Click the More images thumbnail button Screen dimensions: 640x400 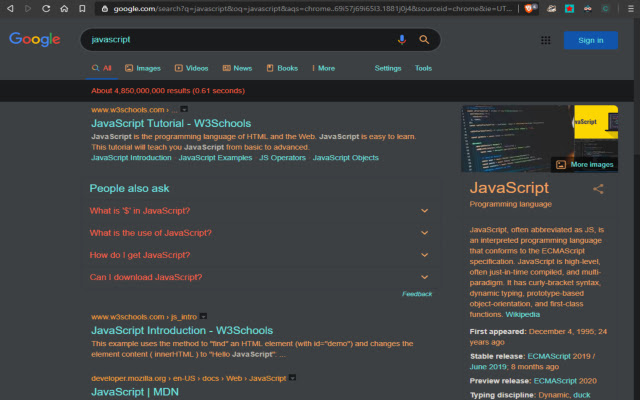coord(584,164)
